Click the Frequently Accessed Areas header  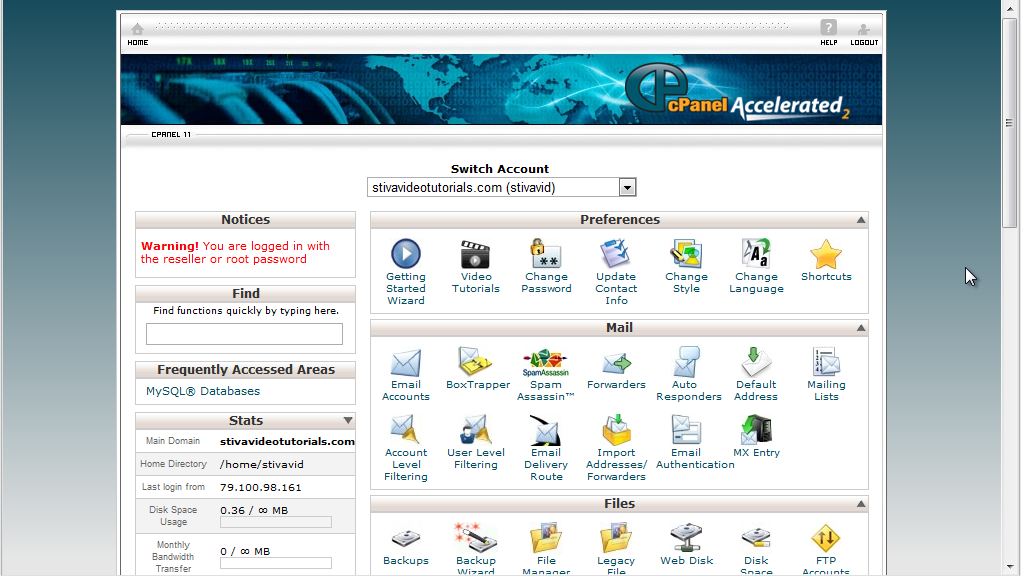tap(246, 370)
